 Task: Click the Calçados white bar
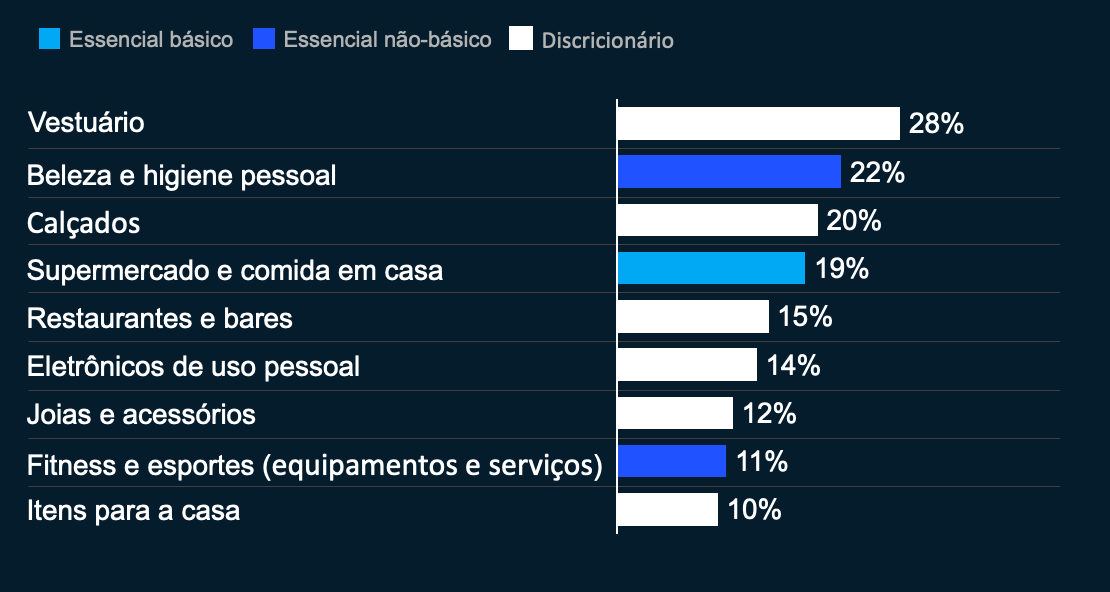(x=717, y=220)
